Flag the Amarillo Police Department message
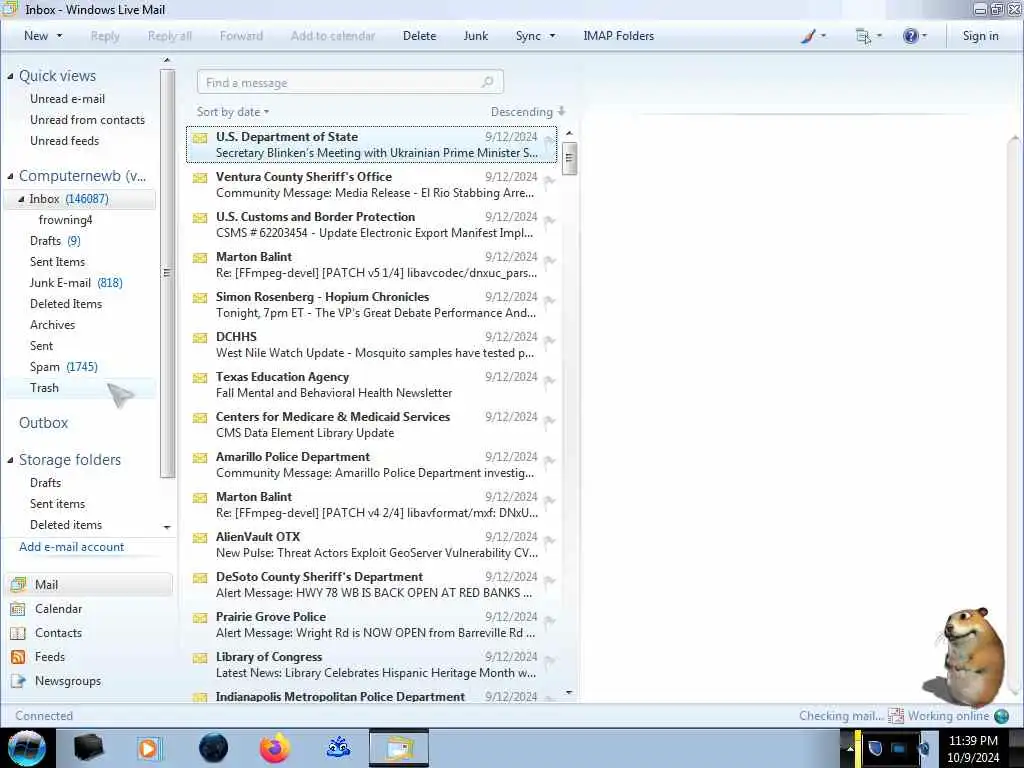This screenshot has height=768, width=1024. (x=549, y=462)
